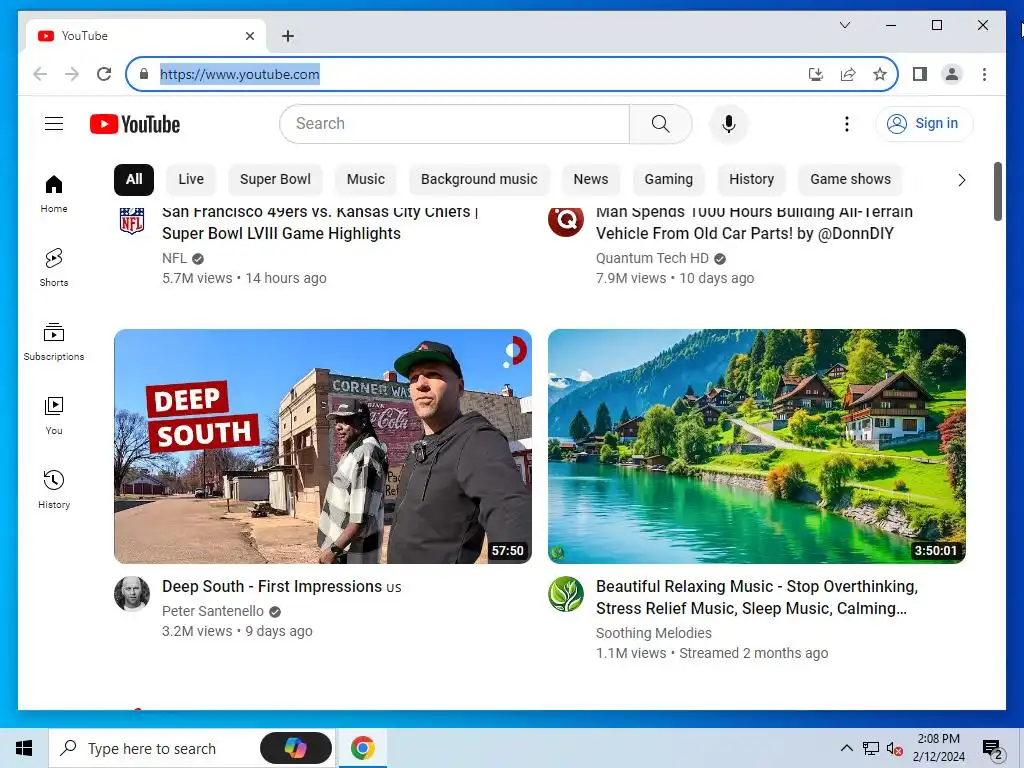The width and height of the screenshot is (1024, 768).
Task: Click the install app icon in address bar
Action: 816,74
